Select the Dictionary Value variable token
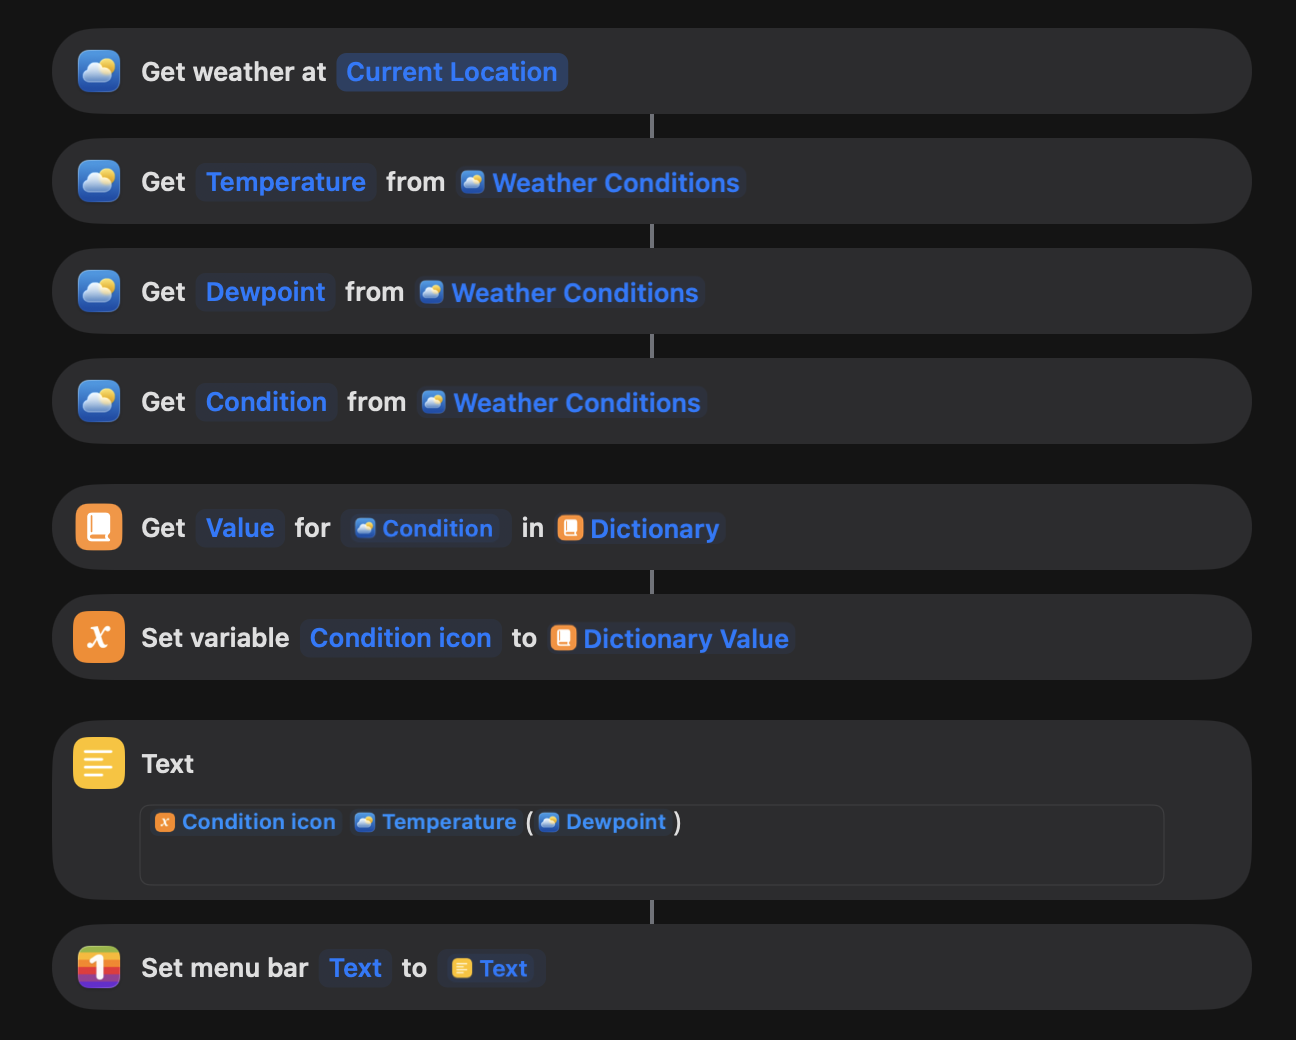The height and width of the screenshot is (1040, 1296). pos(672,639)
